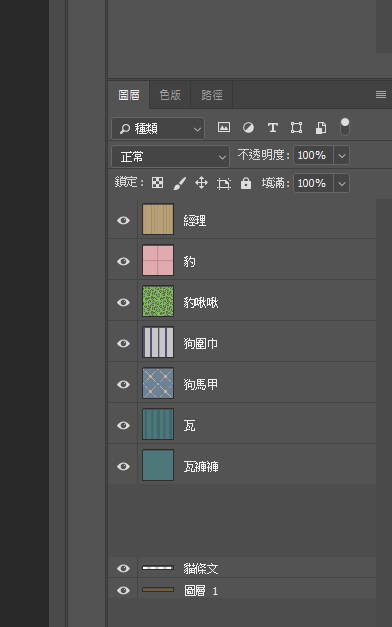Select 豹啾啾 green leopard thumbnail
The image size is (392, 627).
tap(158, 301)
